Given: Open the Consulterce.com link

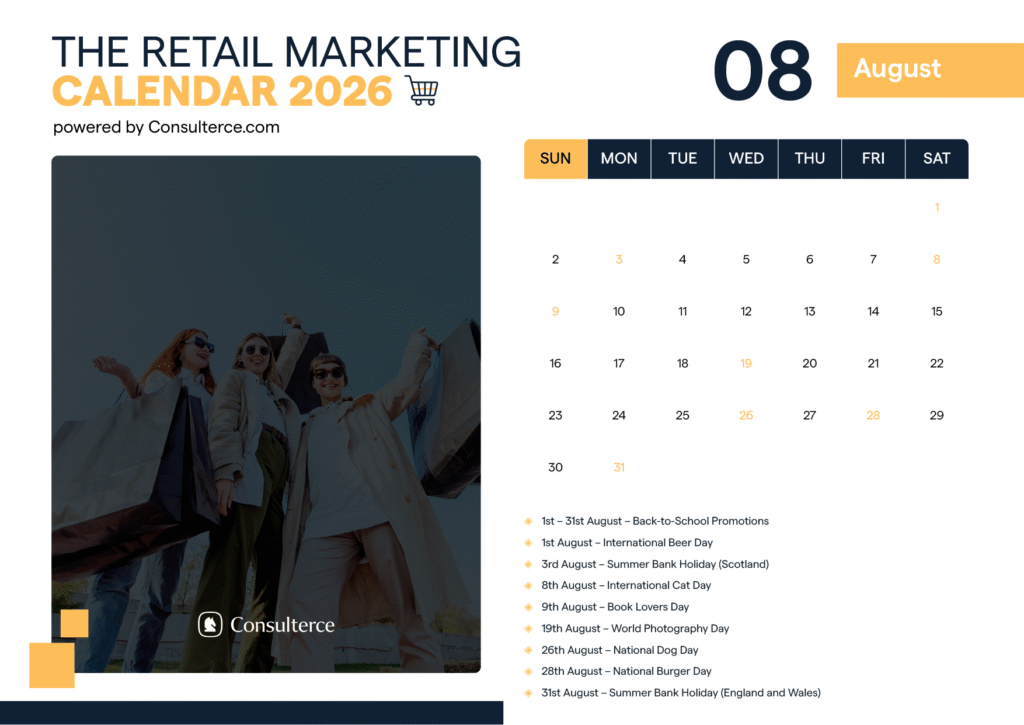Looking at the screenshot, I should coord(213,127).
